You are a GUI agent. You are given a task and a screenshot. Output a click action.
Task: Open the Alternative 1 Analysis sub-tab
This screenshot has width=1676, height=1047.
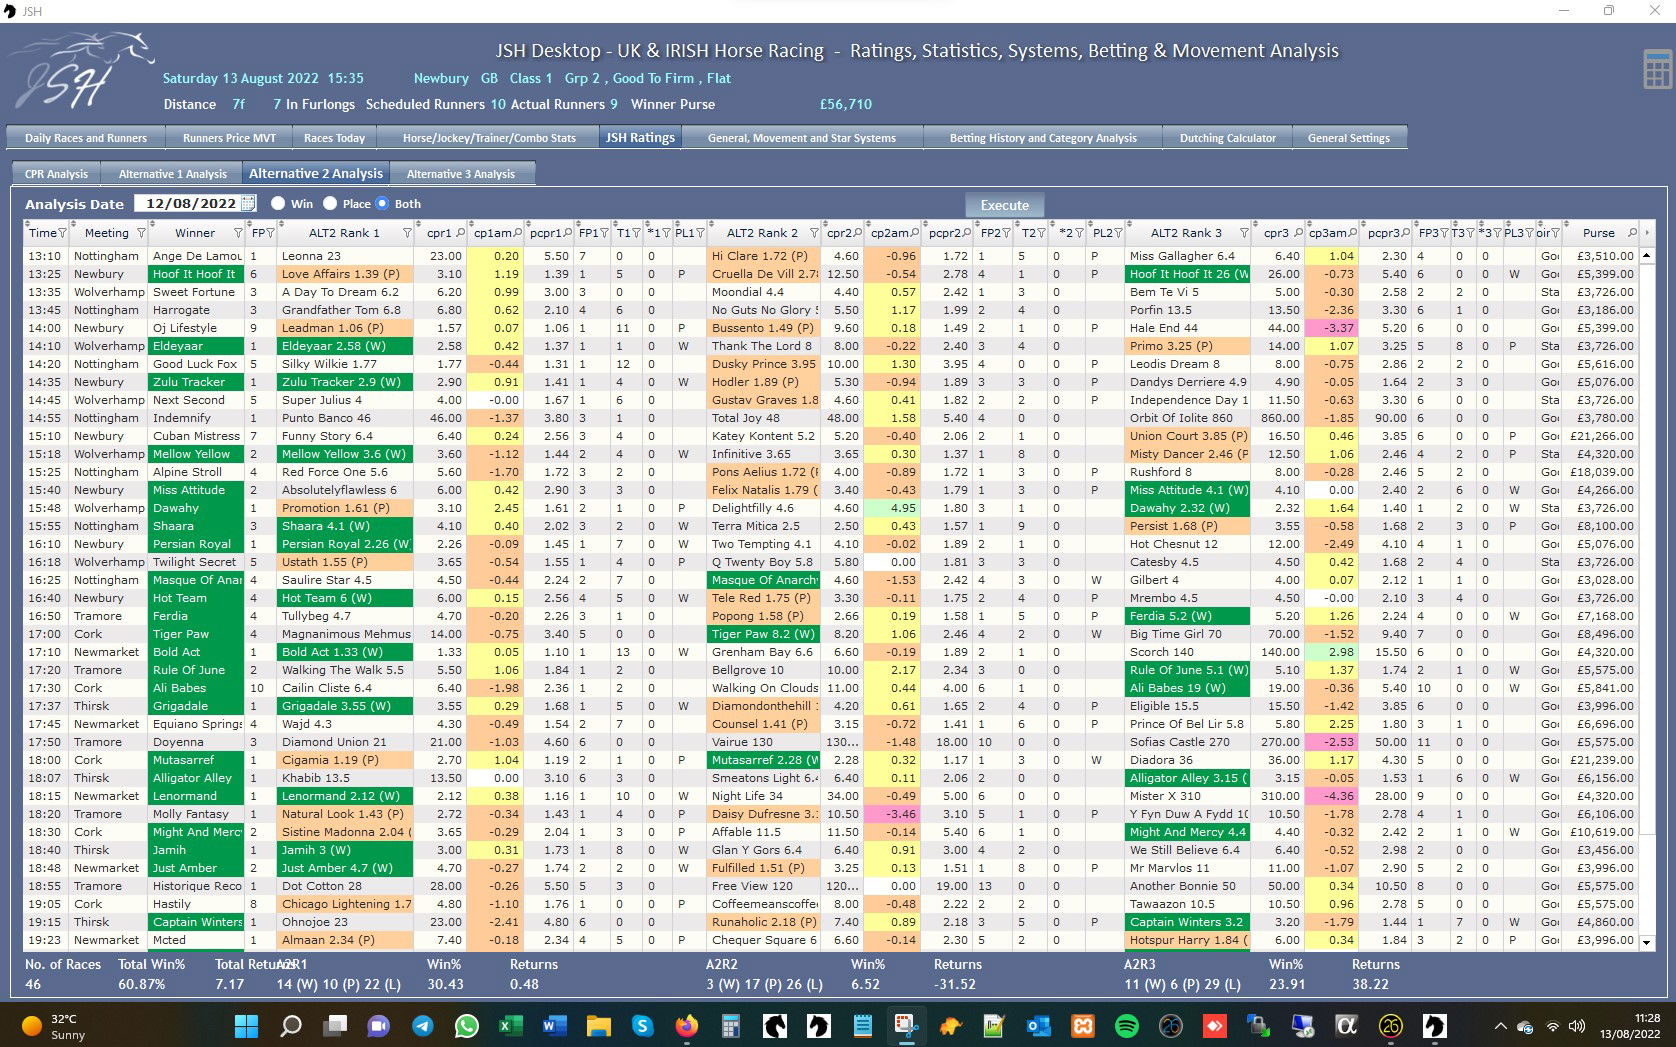pyautogui.click(x=173, y=174)
